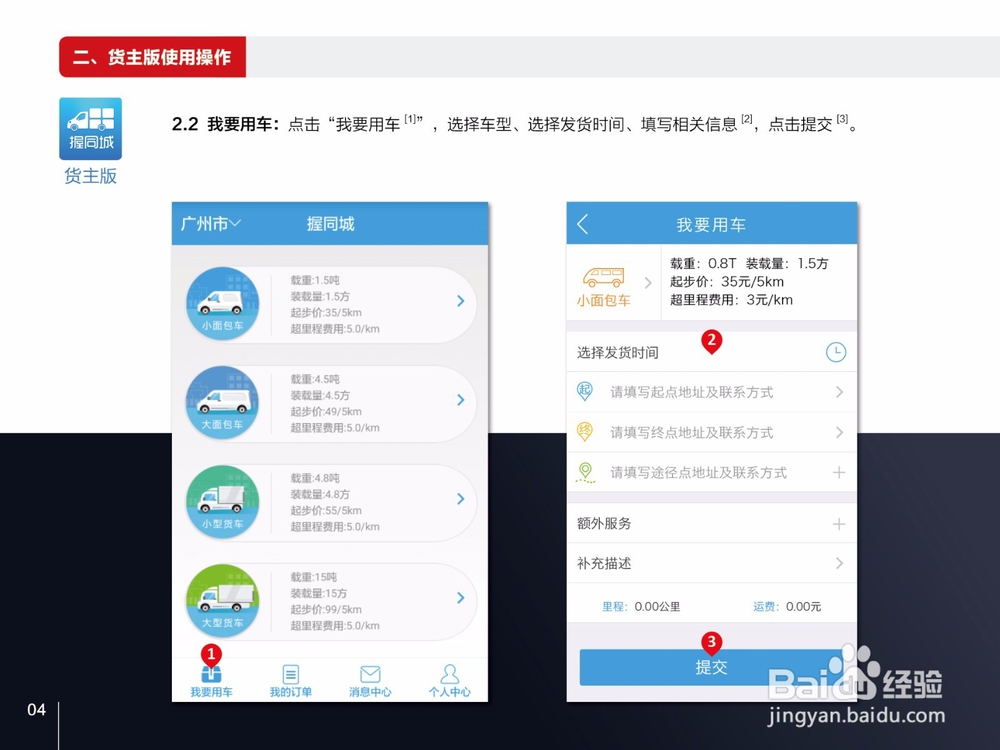1000x750 pixels.
Task: Switch to the 消息中心 bottom tab
Action: (370, 680)
